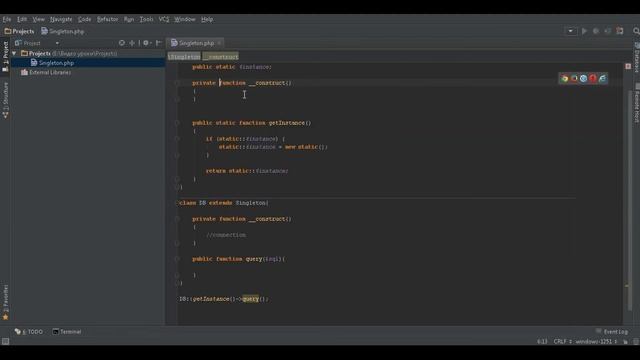This screenshot has width=640, height=360.
Task: Click the \Singleton breadcrumb above editor
Action: pos(184,56)
